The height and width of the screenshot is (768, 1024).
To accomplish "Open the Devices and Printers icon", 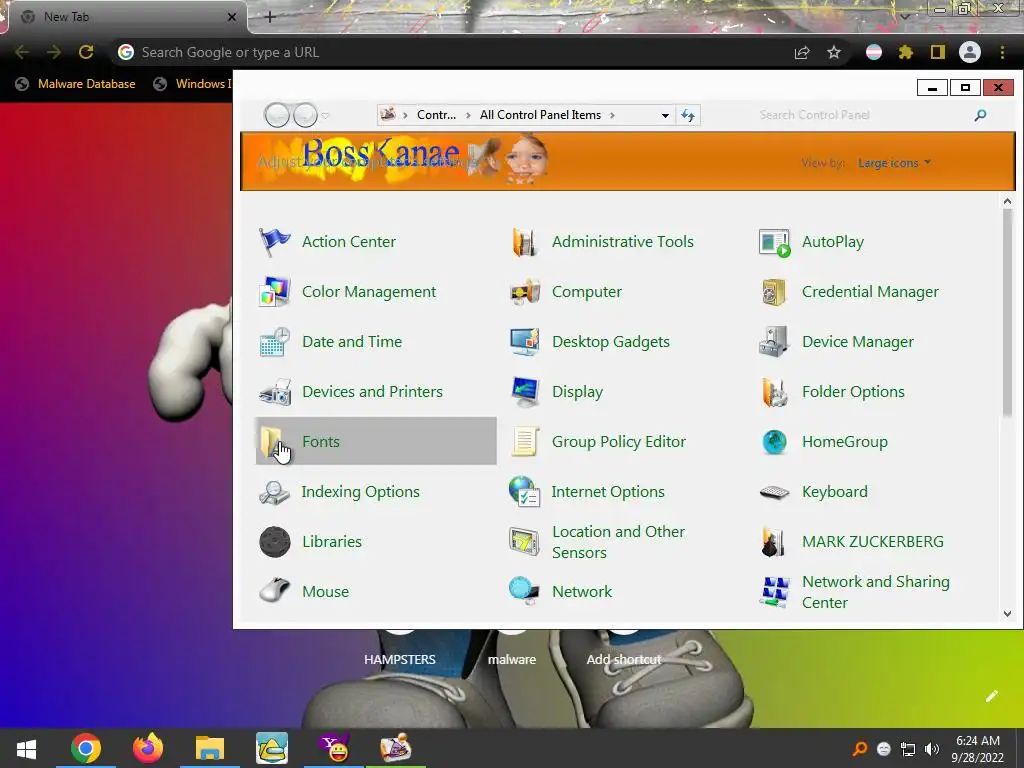I will pyautogui.click(x=274, y=392).
